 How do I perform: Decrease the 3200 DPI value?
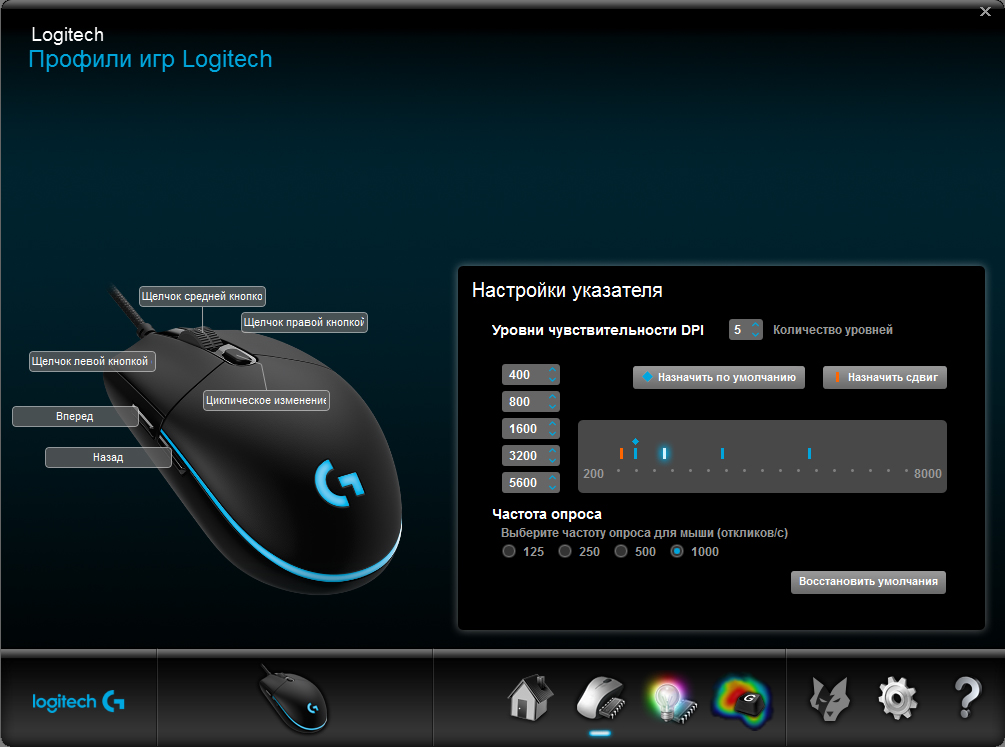pyautogui.click(x=552, y=460)
